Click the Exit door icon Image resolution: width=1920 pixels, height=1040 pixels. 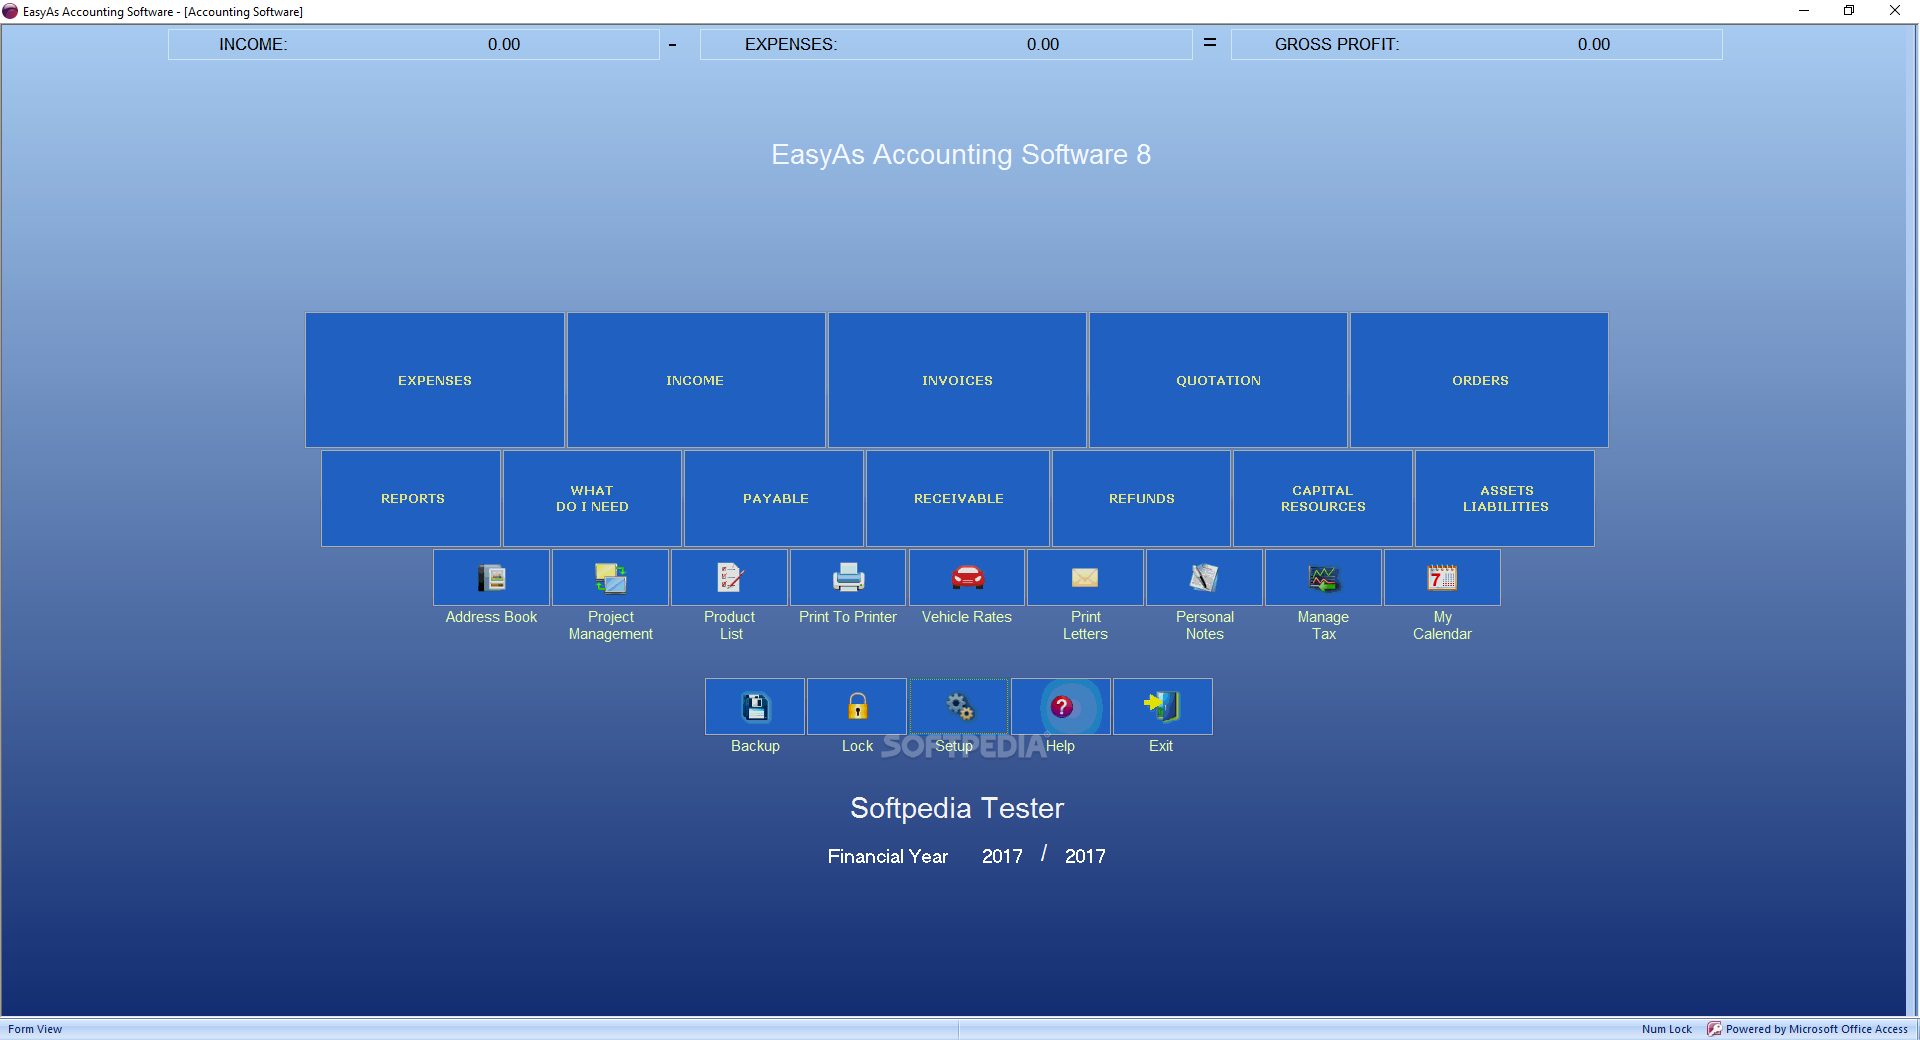point(1162,706)
